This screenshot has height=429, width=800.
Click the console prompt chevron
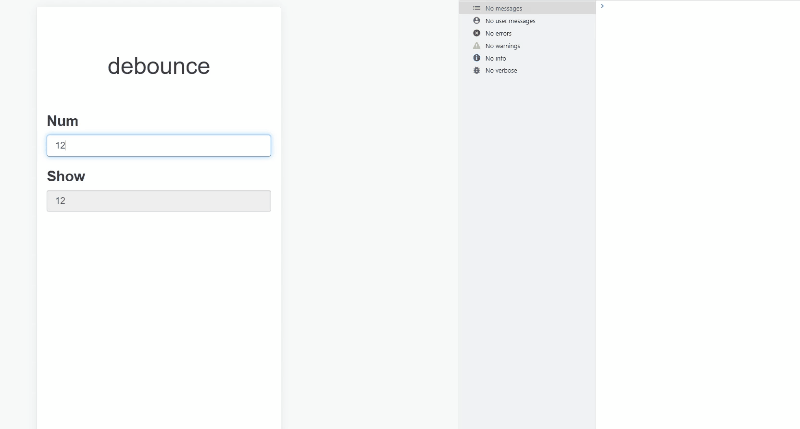[602, 6]
